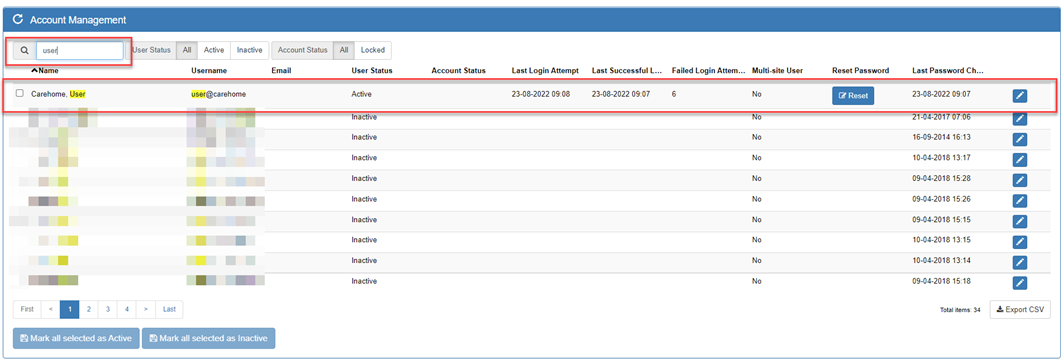The height and width of the screenshot is (364, 1063).
Task: Sort by the Last Password Change column
Action: pyautogui.click(x=948, y=70)
